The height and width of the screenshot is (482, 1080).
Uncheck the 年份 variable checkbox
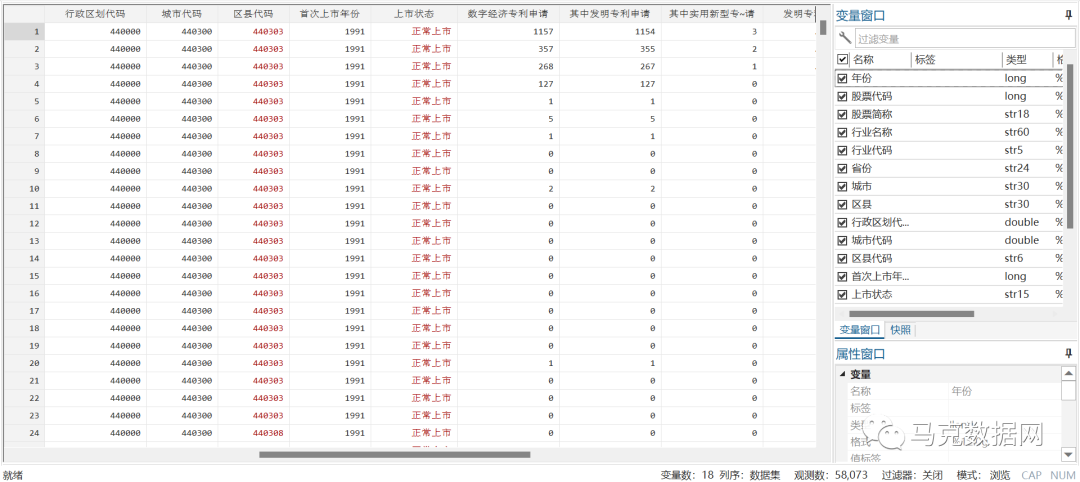[842, 78]
